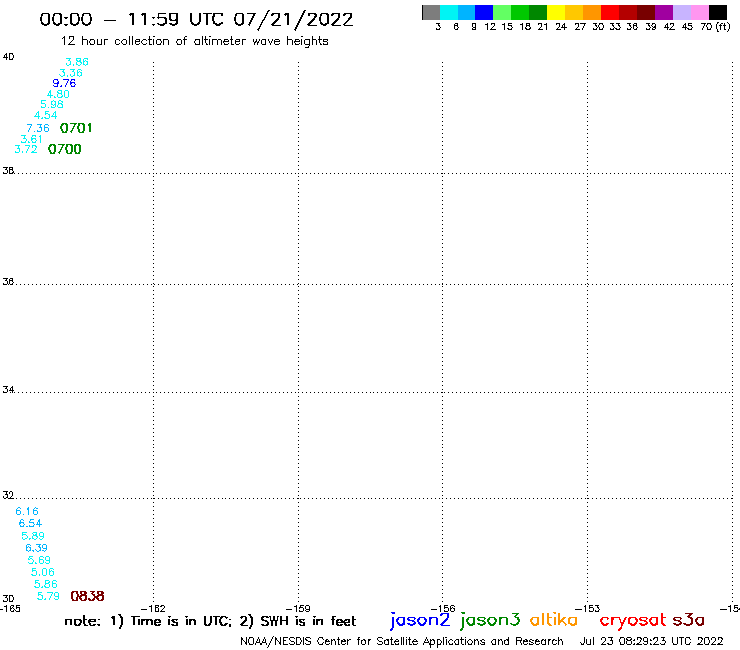Click the 'note: Time is in UTC' text
Image resolution: width=740 pixels, height=650 pixels.
pyautogui.click(x=210, y=621)
